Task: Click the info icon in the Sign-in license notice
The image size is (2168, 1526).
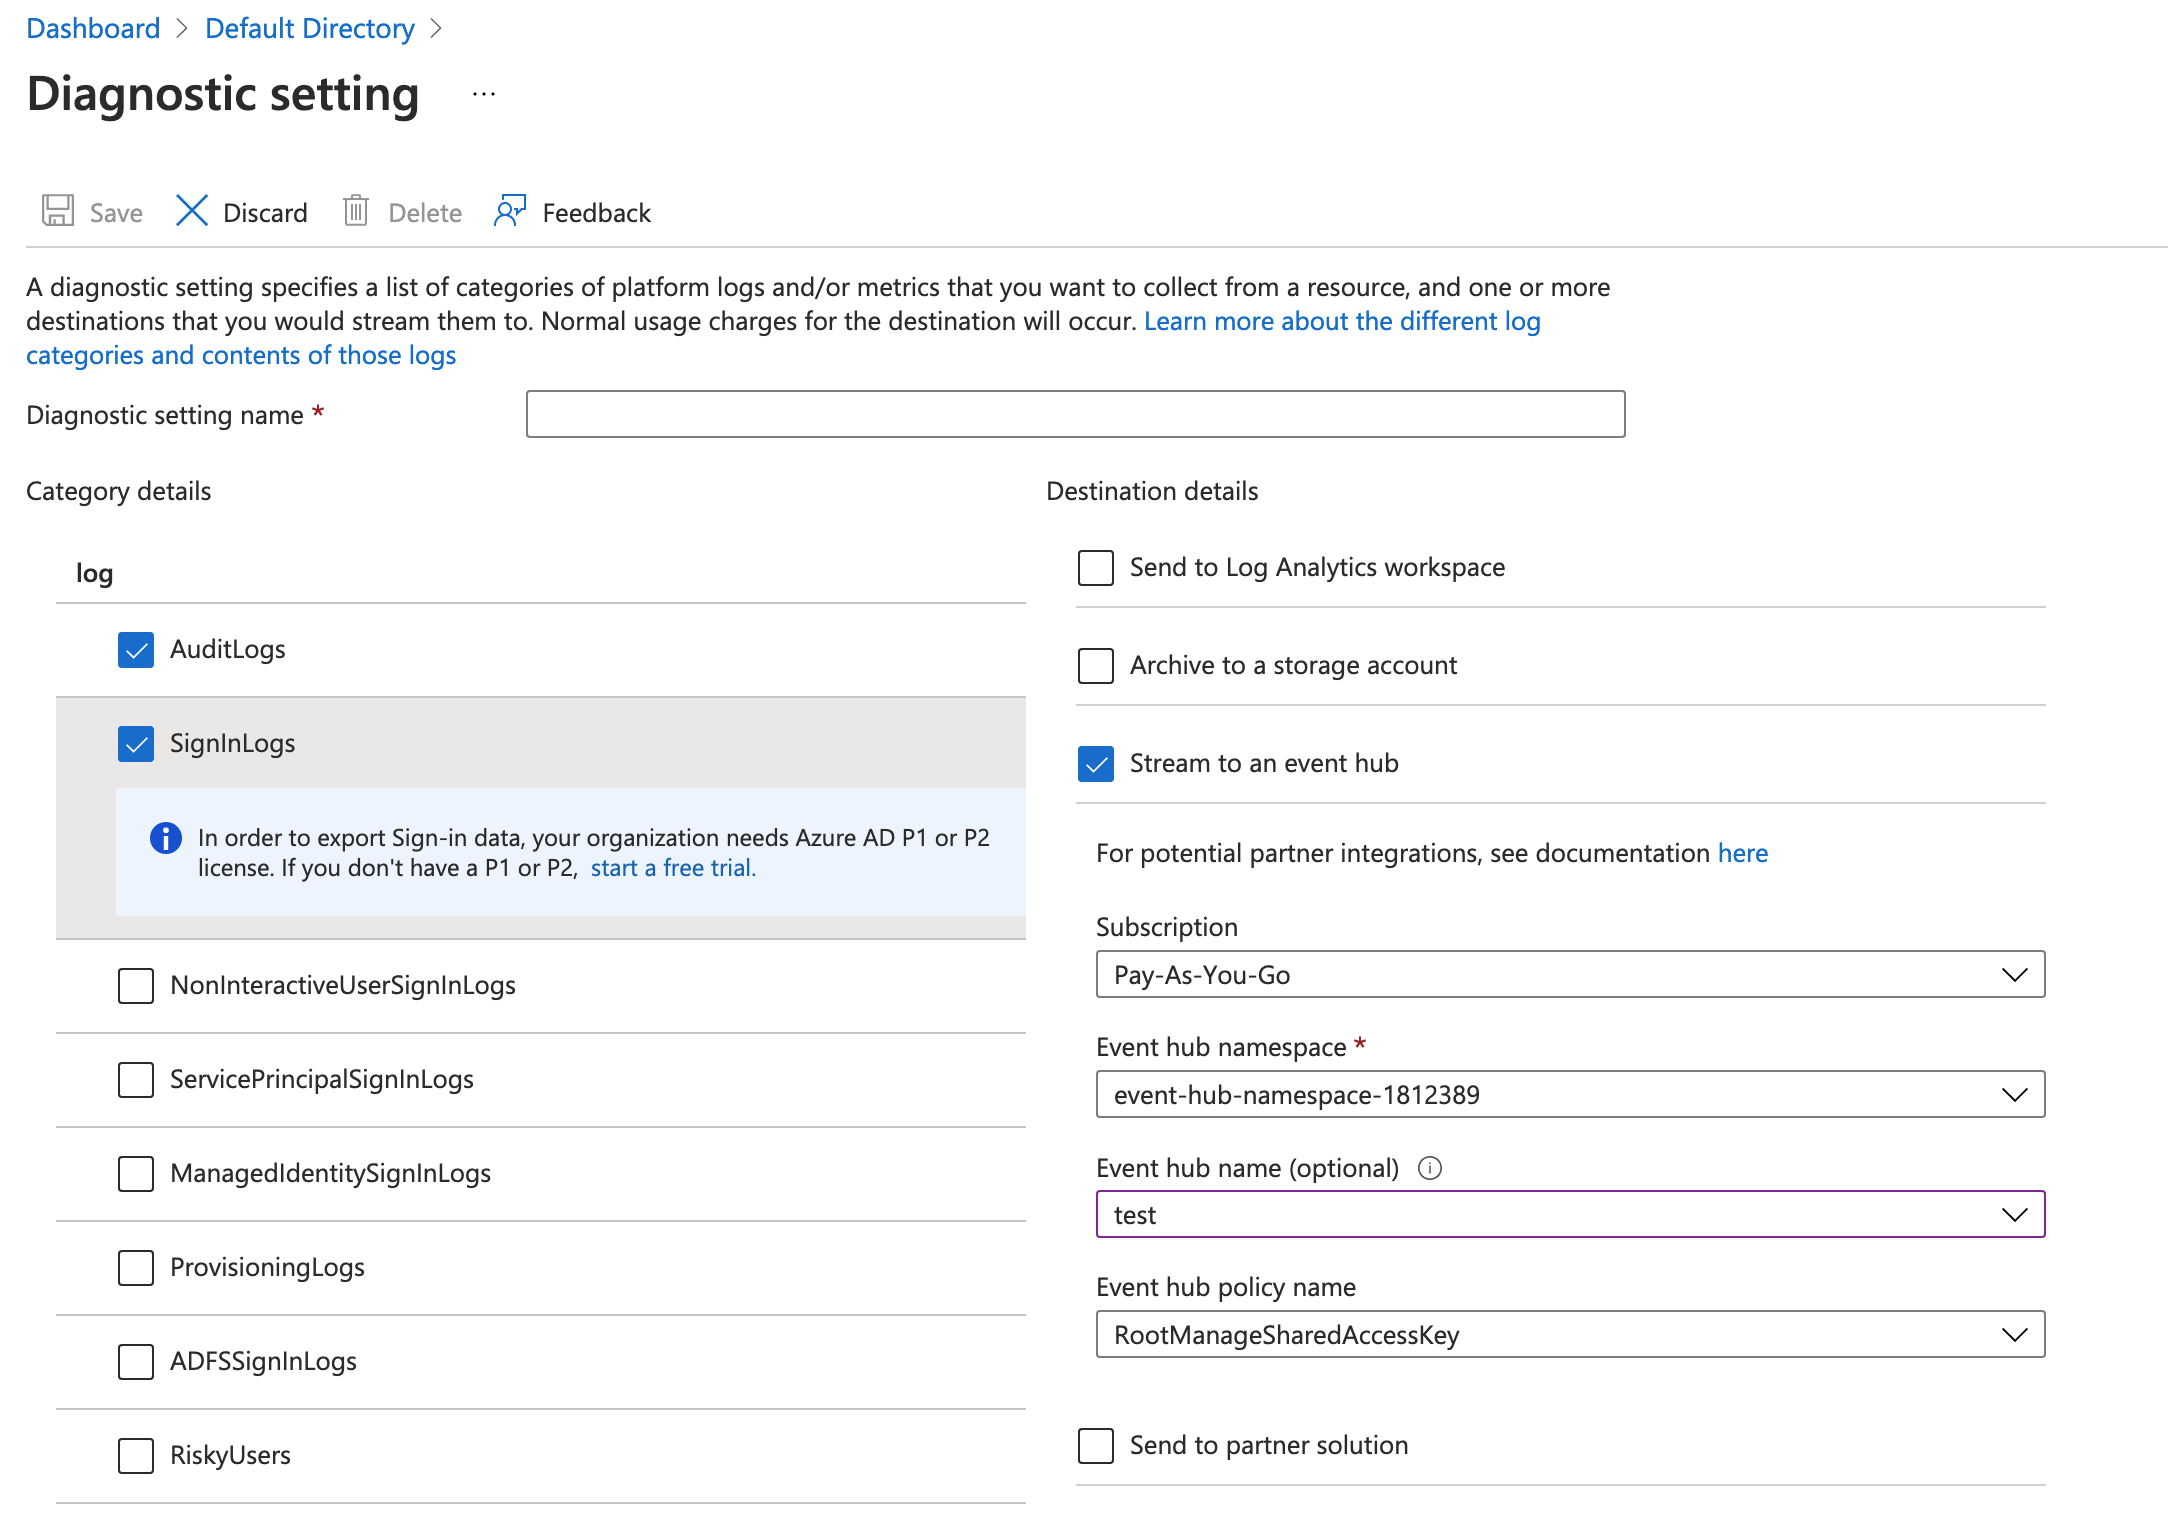Action: (165, 838)
